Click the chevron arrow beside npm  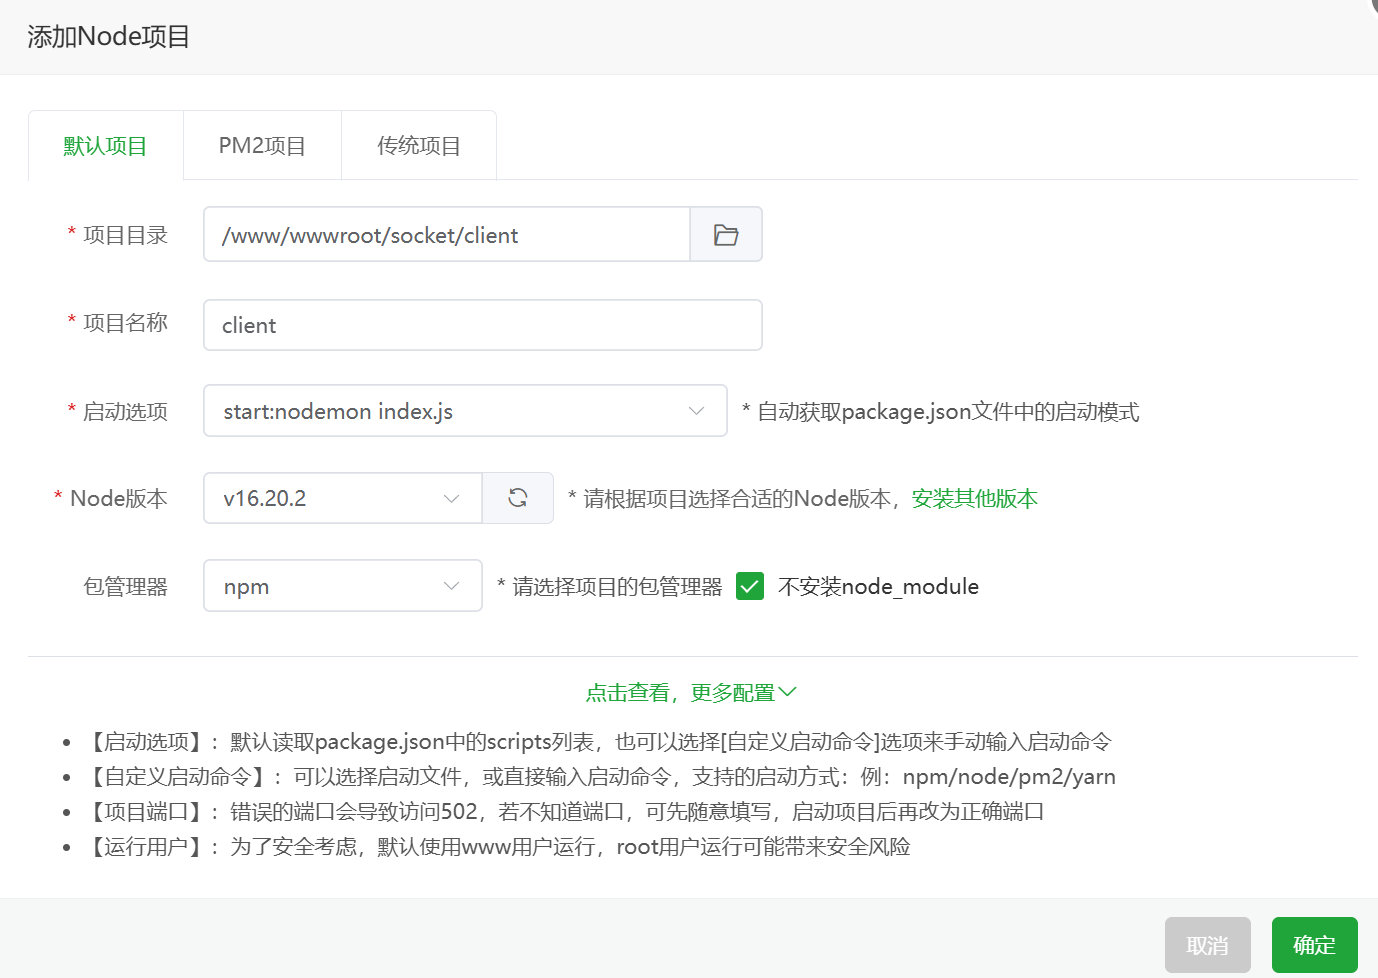[x=451, y=586]
